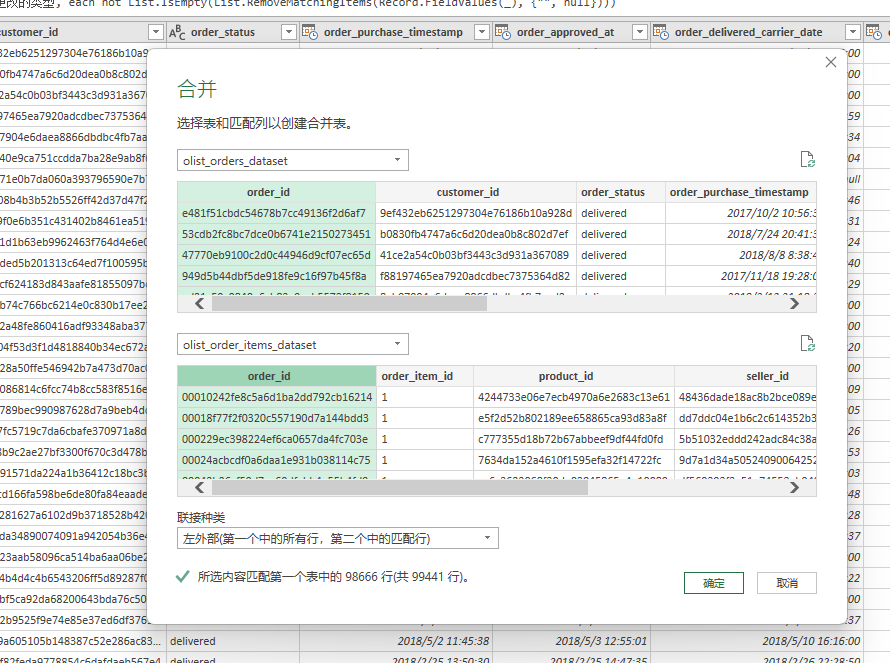Click cell 00010242fe8c5a6d1ba2dd792cb16214

277,397
